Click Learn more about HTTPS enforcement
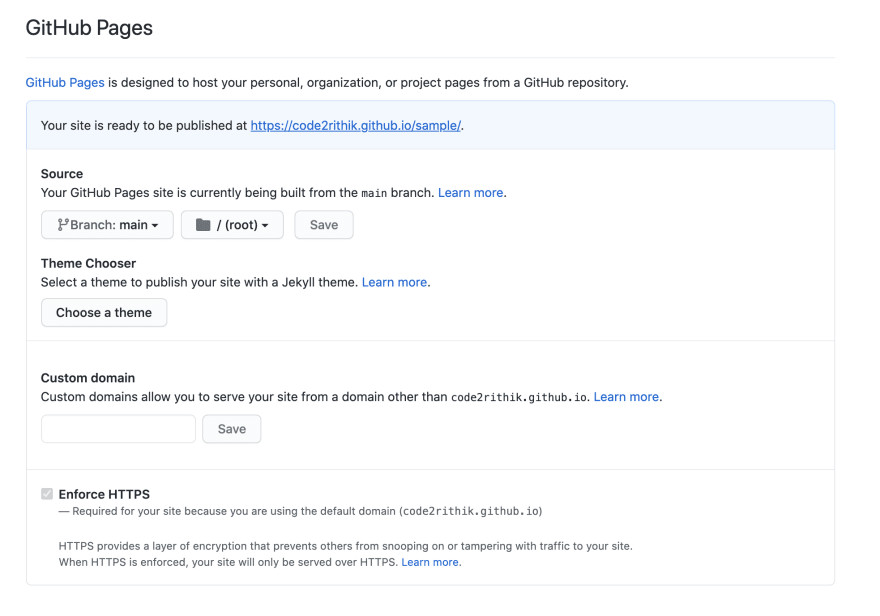This screenshot has height=616, width=880. (430, 562)
